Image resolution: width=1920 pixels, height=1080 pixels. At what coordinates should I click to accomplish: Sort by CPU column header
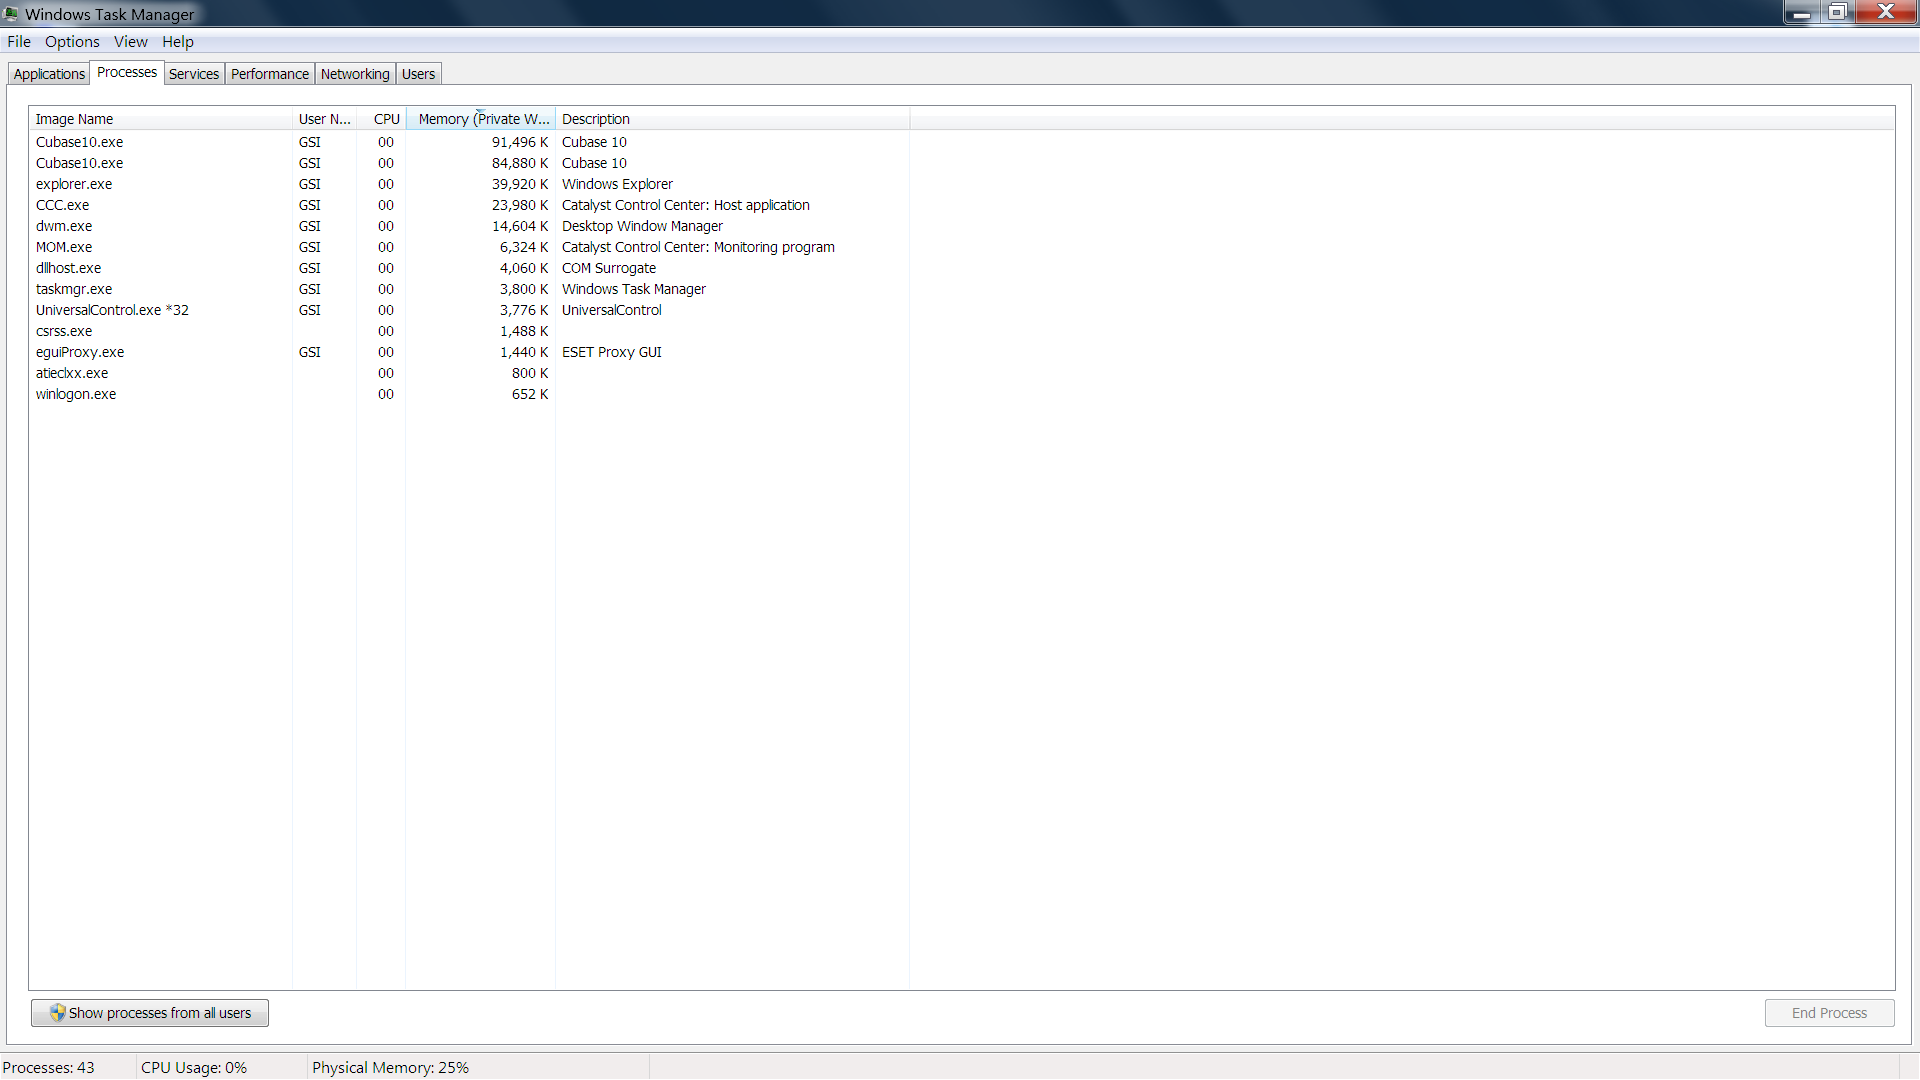[381, 119]
